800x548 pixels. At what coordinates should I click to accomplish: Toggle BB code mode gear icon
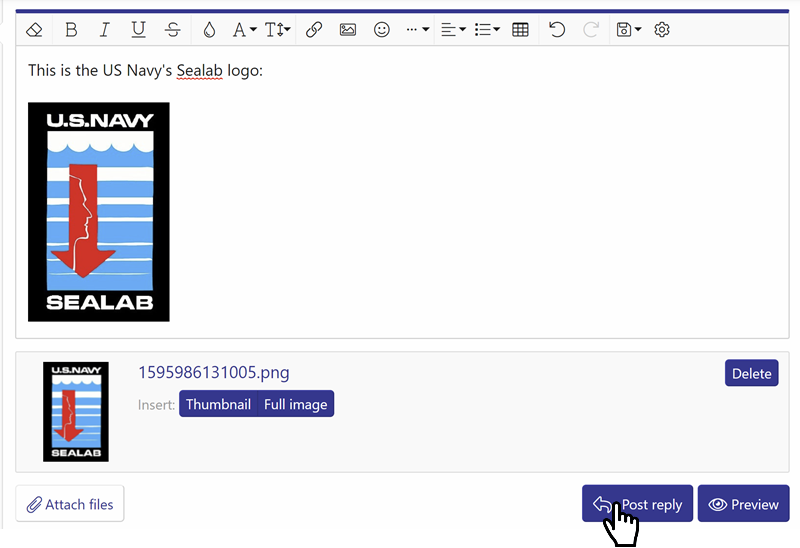coord(662,30)
